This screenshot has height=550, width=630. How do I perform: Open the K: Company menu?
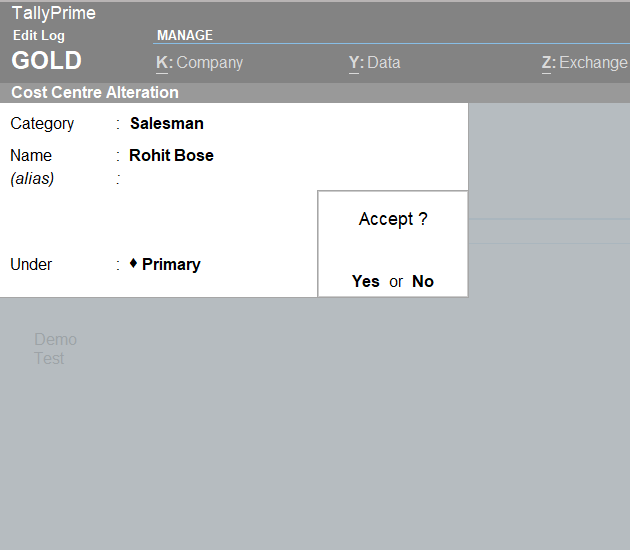(200, 62)
